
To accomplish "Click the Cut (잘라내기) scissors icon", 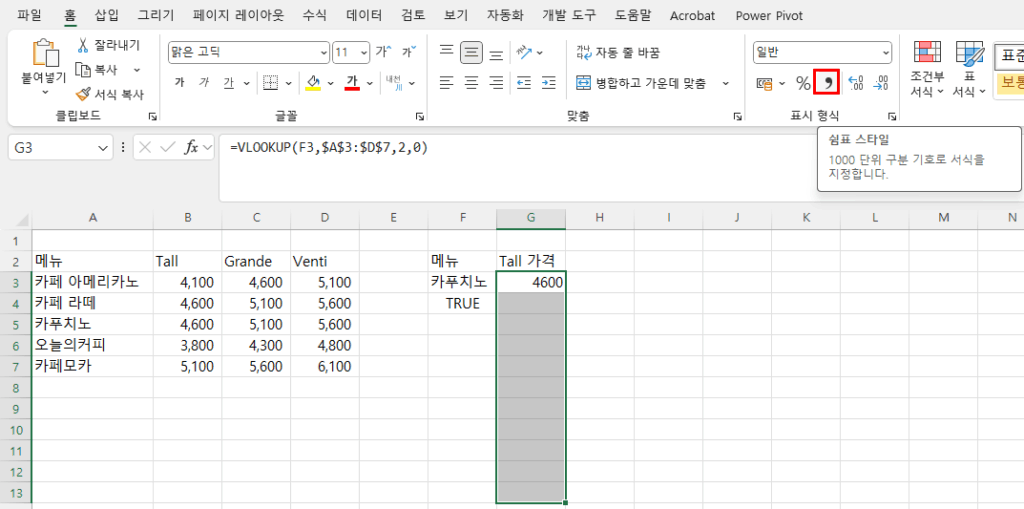I will (83, 45).
